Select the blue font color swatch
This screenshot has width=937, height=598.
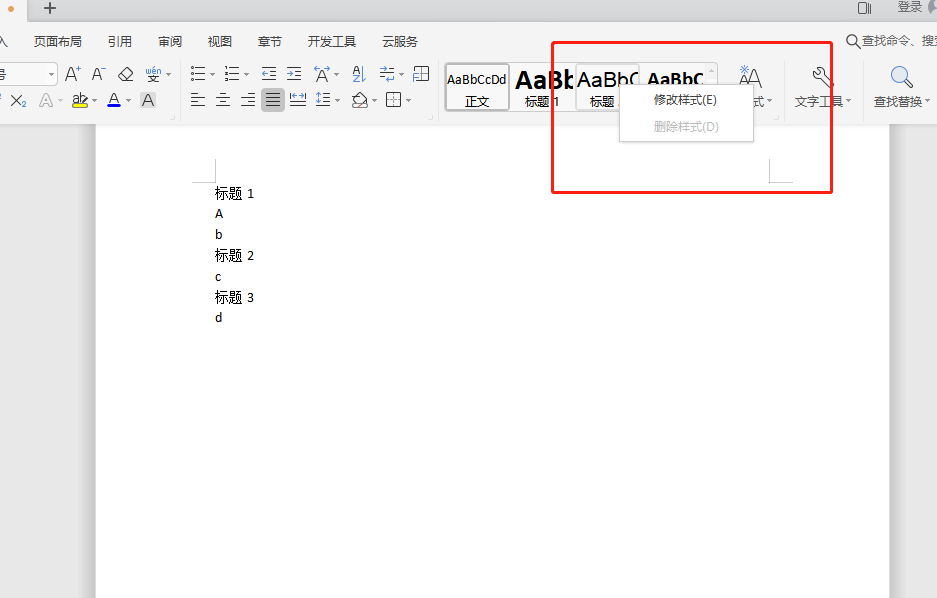pyautogui.click(x=114, y=104)
